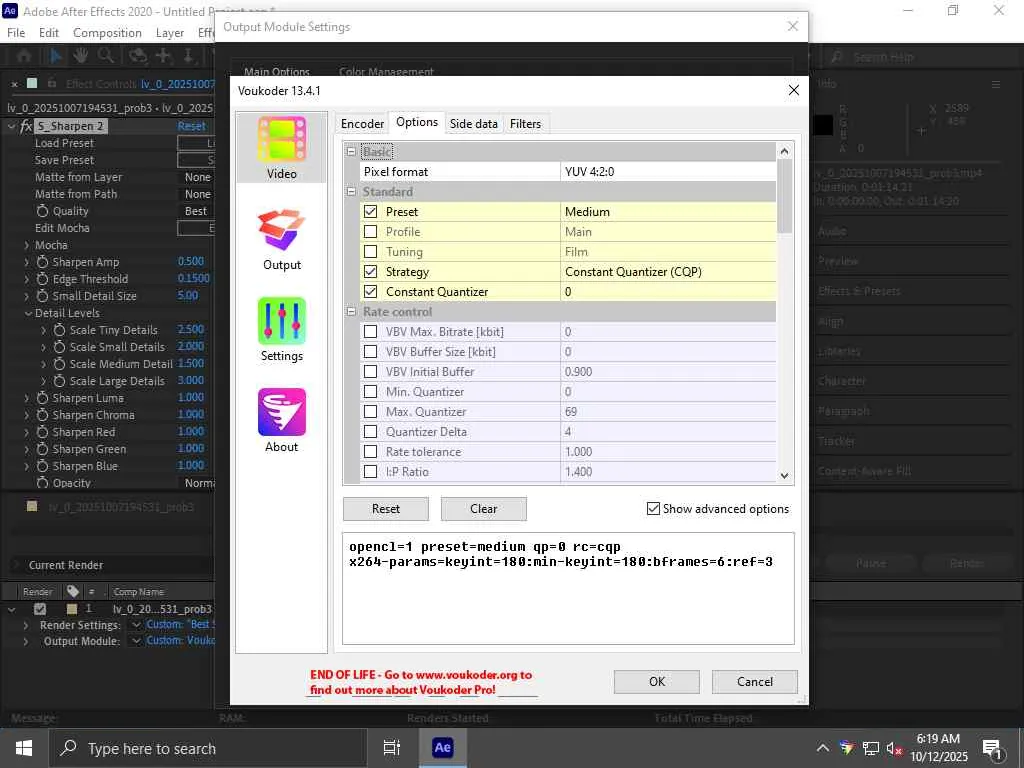1024x768 pixels.
Task: Click the Quality stopwatch icon
Action: click(42, 211)
